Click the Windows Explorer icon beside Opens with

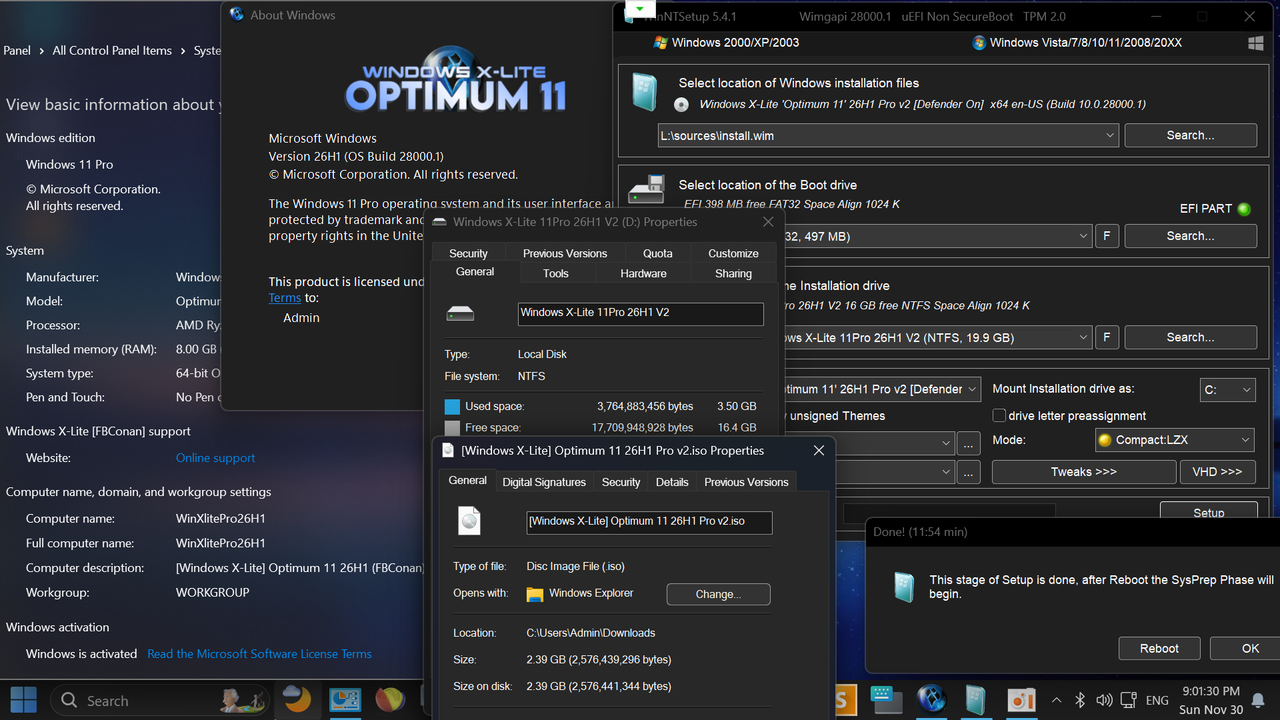(534, 593)
